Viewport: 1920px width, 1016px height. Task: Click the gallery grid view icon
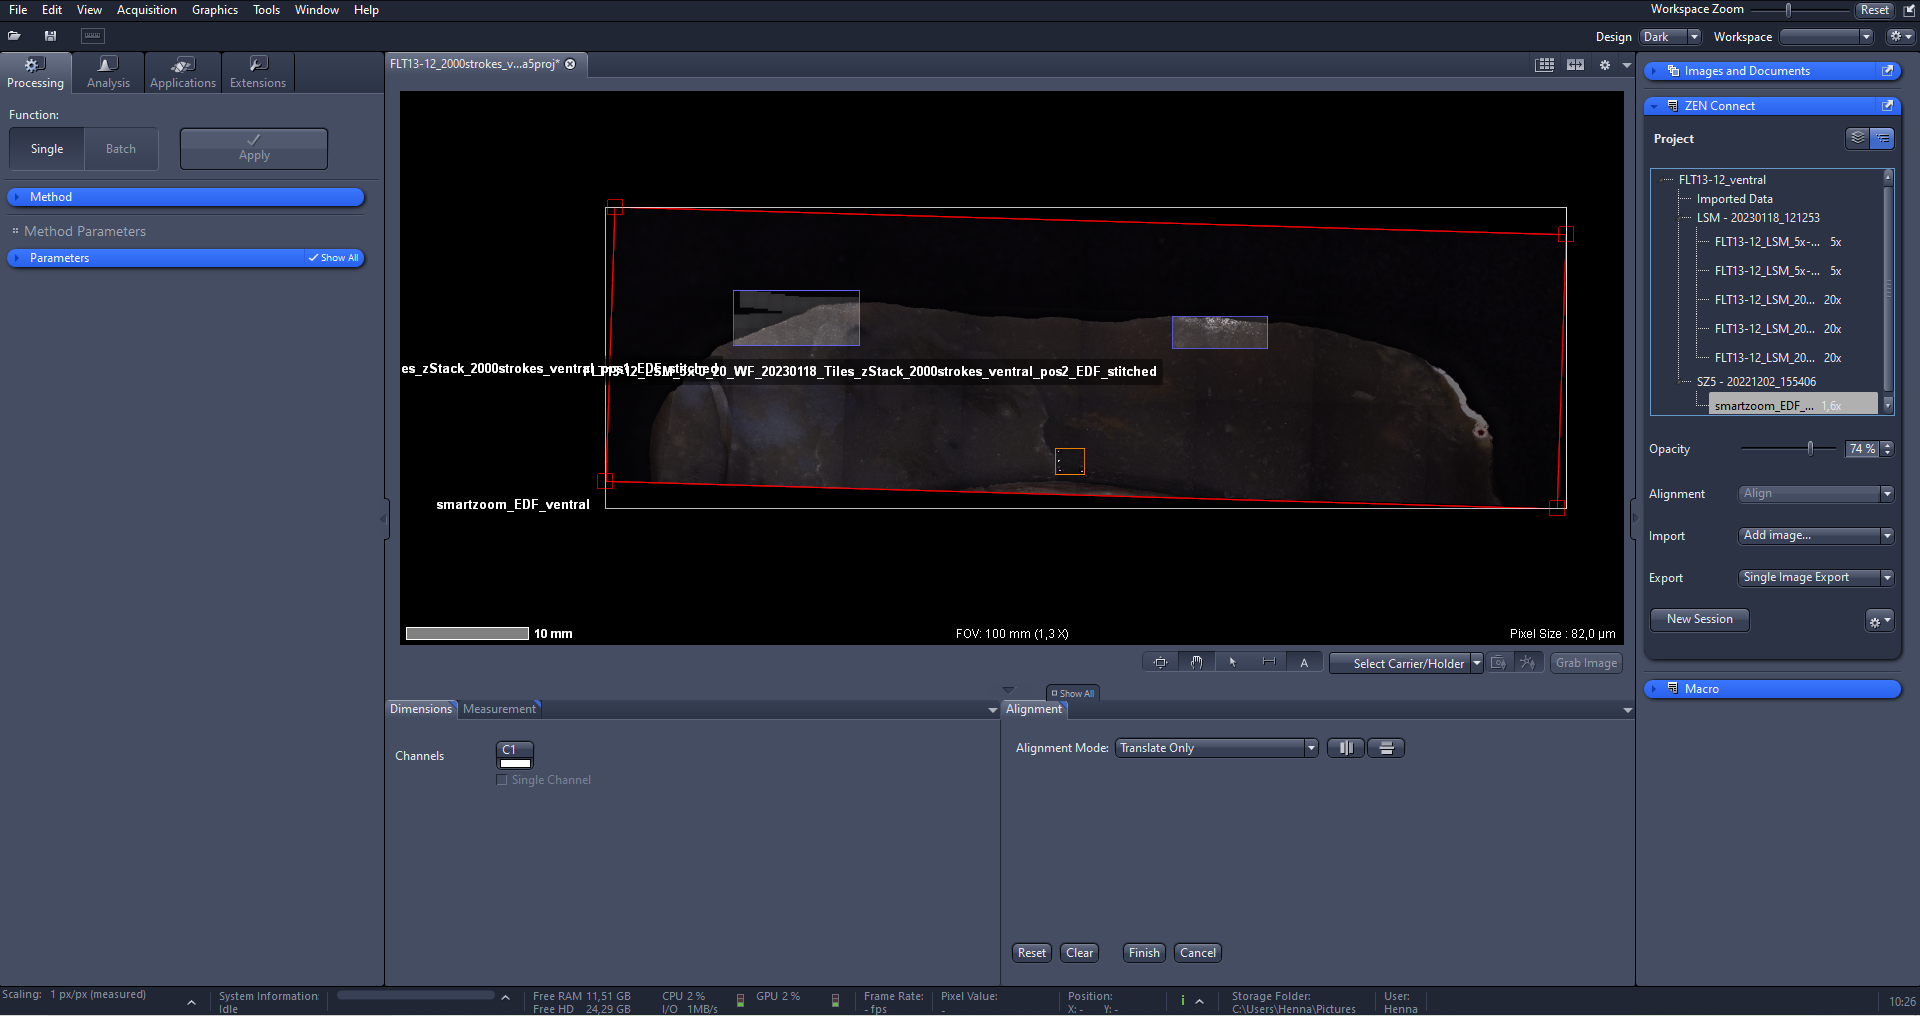click(x=1545, y=64)
